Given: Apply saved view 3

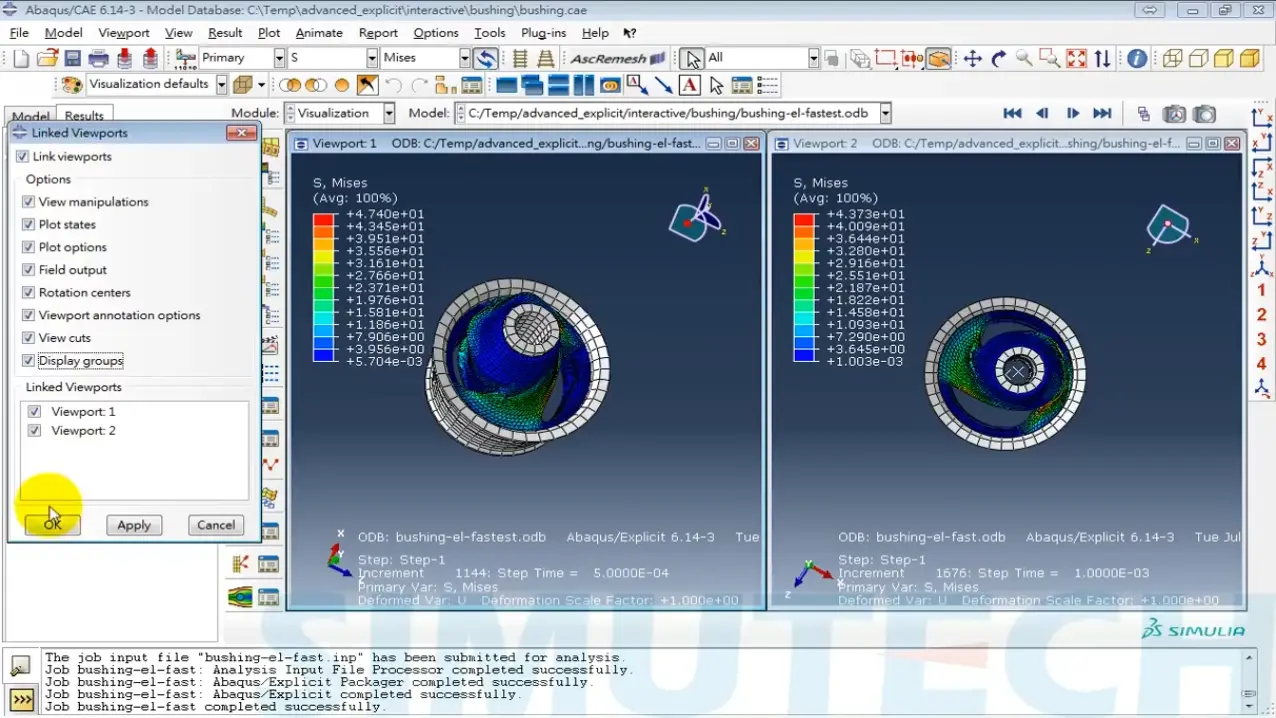Looking at the screenshot, I should coord(1262,339).
